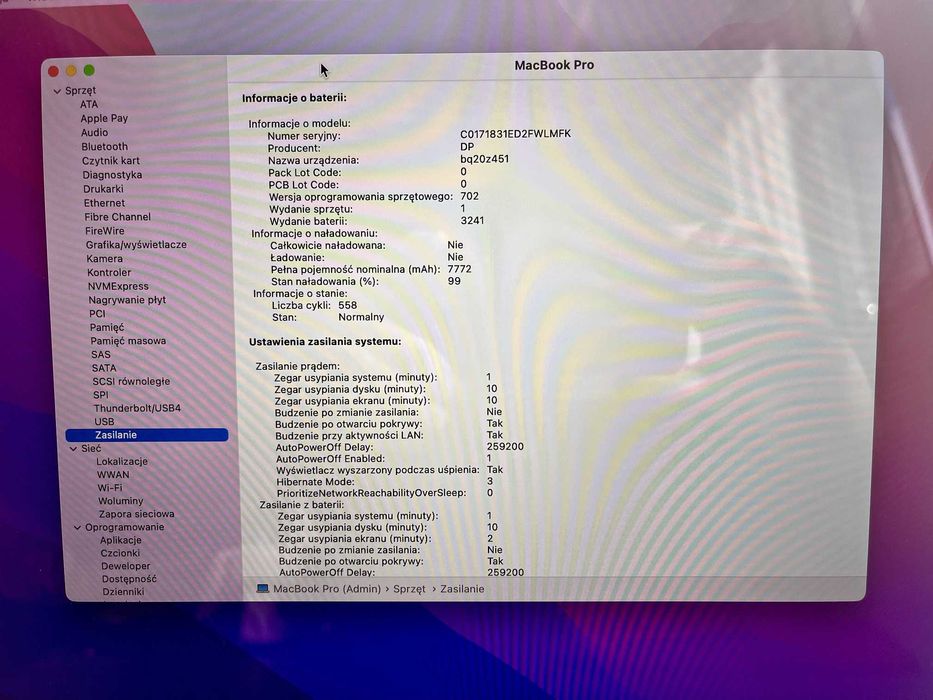Open Wi-Fi network entry
This screenshot has height=700, width=933.
pos(109,488)
